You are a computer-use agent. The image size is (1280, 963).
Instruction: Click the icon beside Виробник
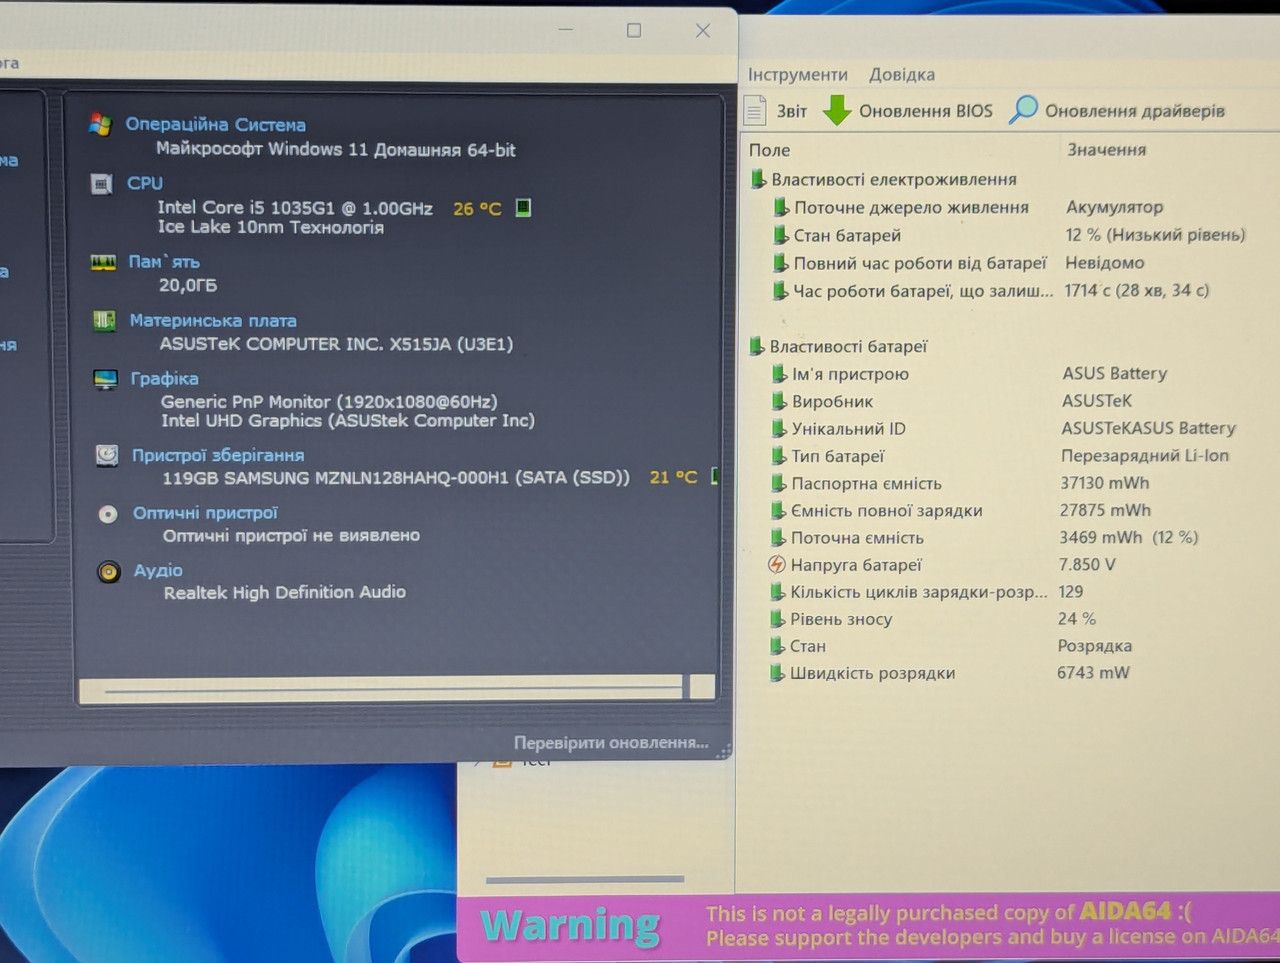pos(779,402)
